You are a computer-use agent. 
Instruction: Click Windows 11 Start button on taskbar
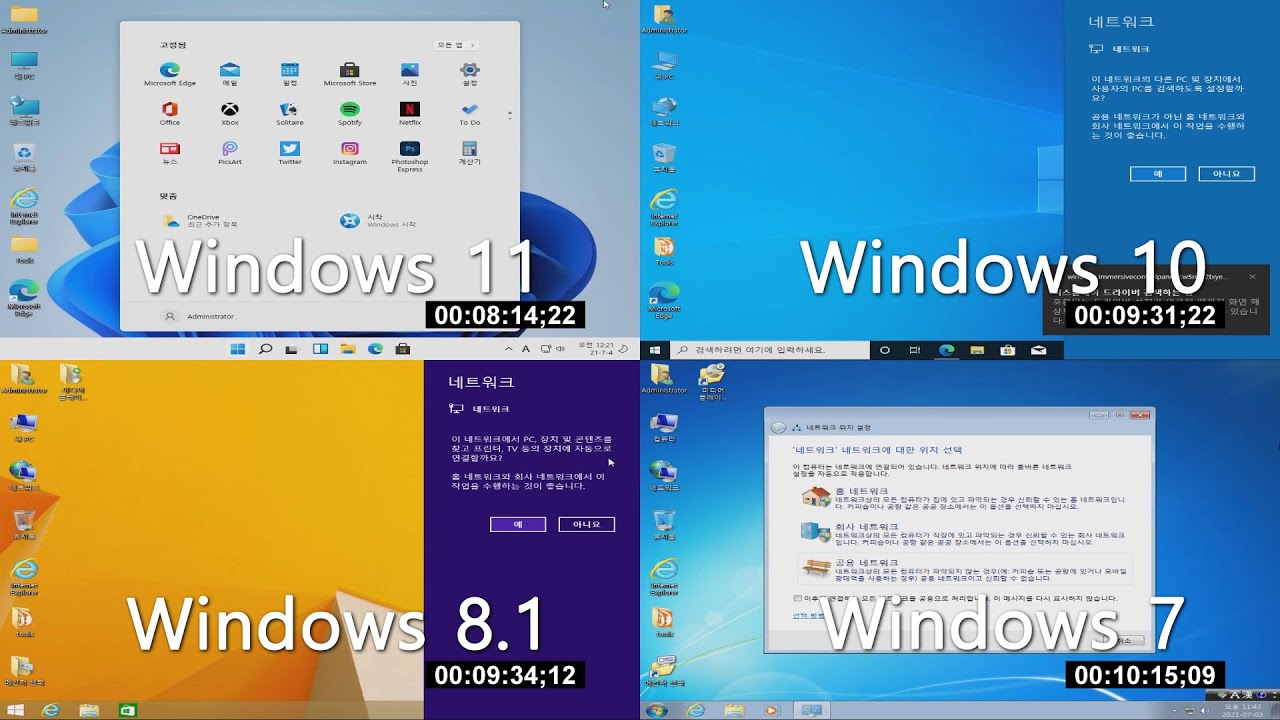[238, 349]
